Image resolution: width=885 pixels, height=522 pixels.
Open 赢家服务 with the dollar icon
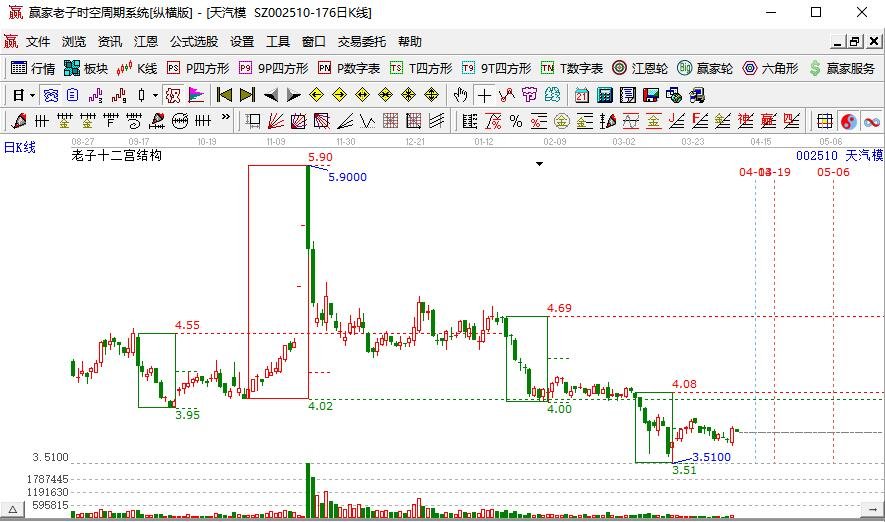click(842, 68)
